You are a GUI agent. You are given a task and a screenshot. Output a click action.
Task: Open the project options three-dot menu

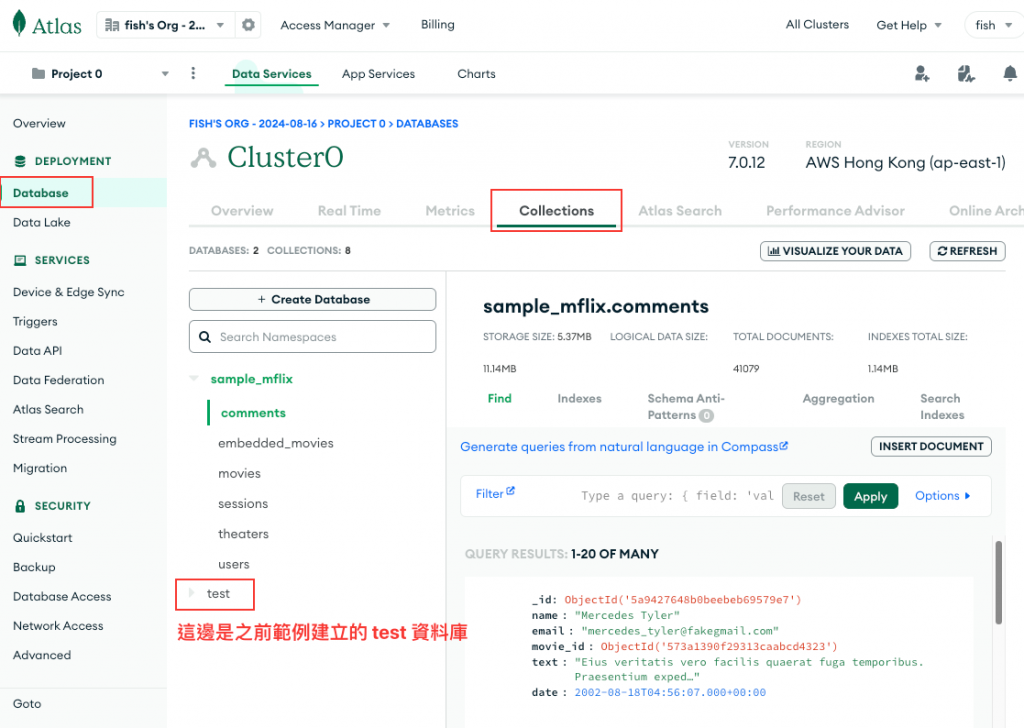tap(193, 73)
